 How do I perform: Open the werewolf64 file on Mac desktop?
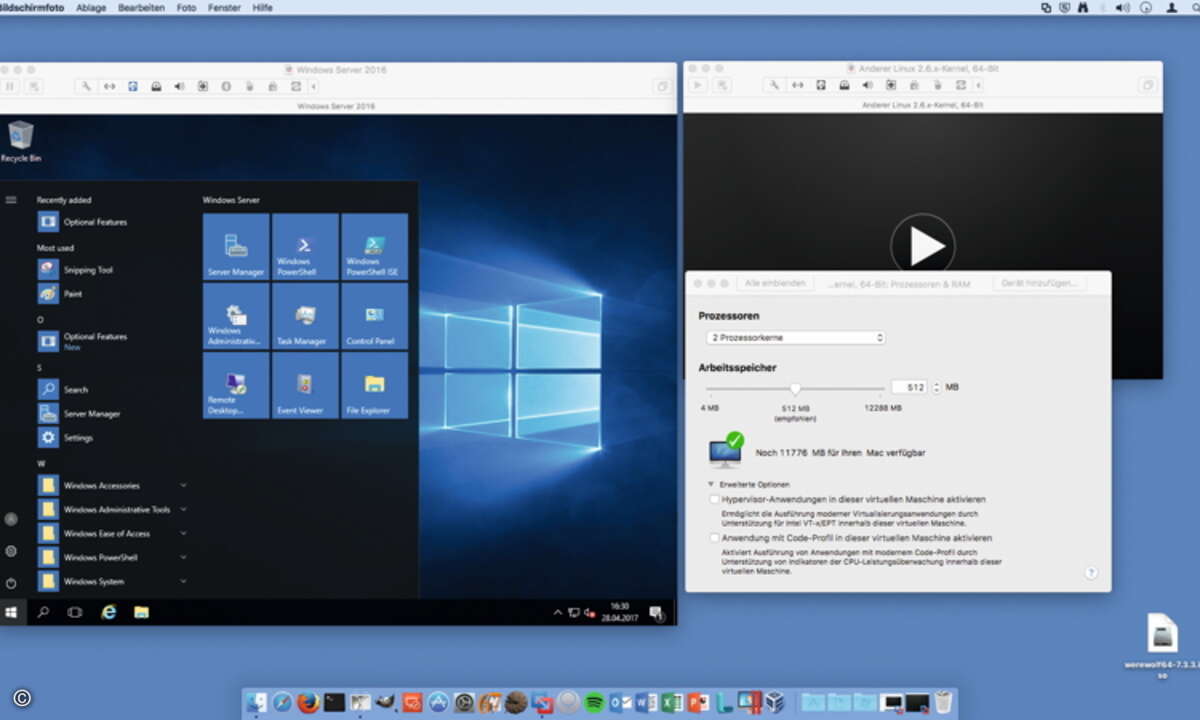[x=1161, y=647]
